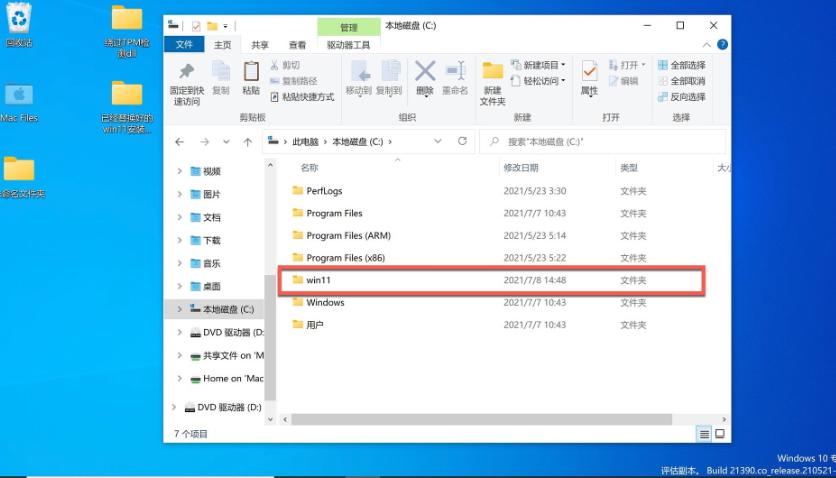This screenshot has height=478, width=836.
Task: Click Invert selection (反向选择)
Action: coord(682,97)
